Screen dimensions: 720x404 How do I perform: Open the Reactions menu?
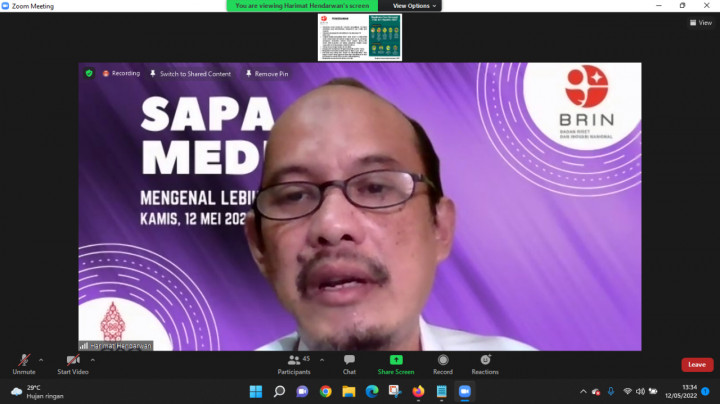pyautogui.click(x=485, y=360)
